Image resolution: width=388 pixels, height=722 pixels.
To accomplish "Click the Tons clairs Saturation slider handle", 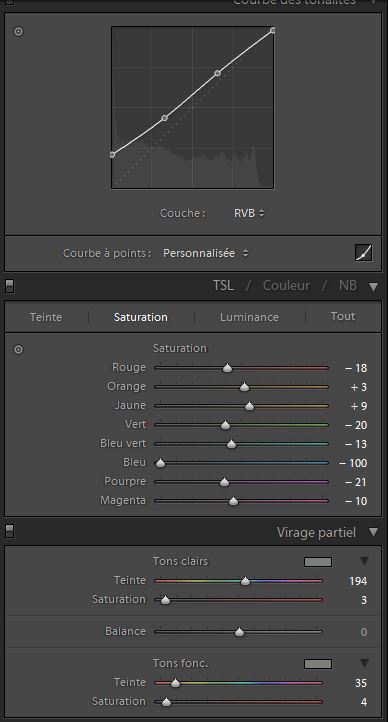I will [x=166, y=600].
